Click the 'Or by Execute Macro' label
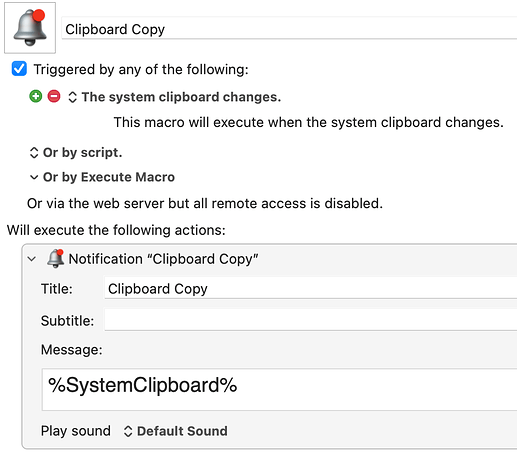Image resolution: width=517 pixels, height=458 pixels. point(109,177)
